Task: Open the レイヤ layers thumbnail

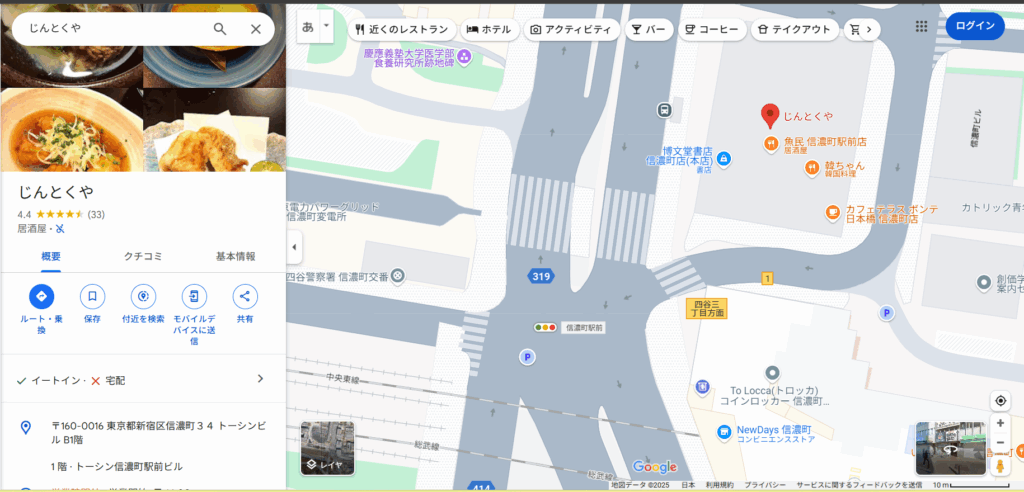Action: [x=328, y=448]
